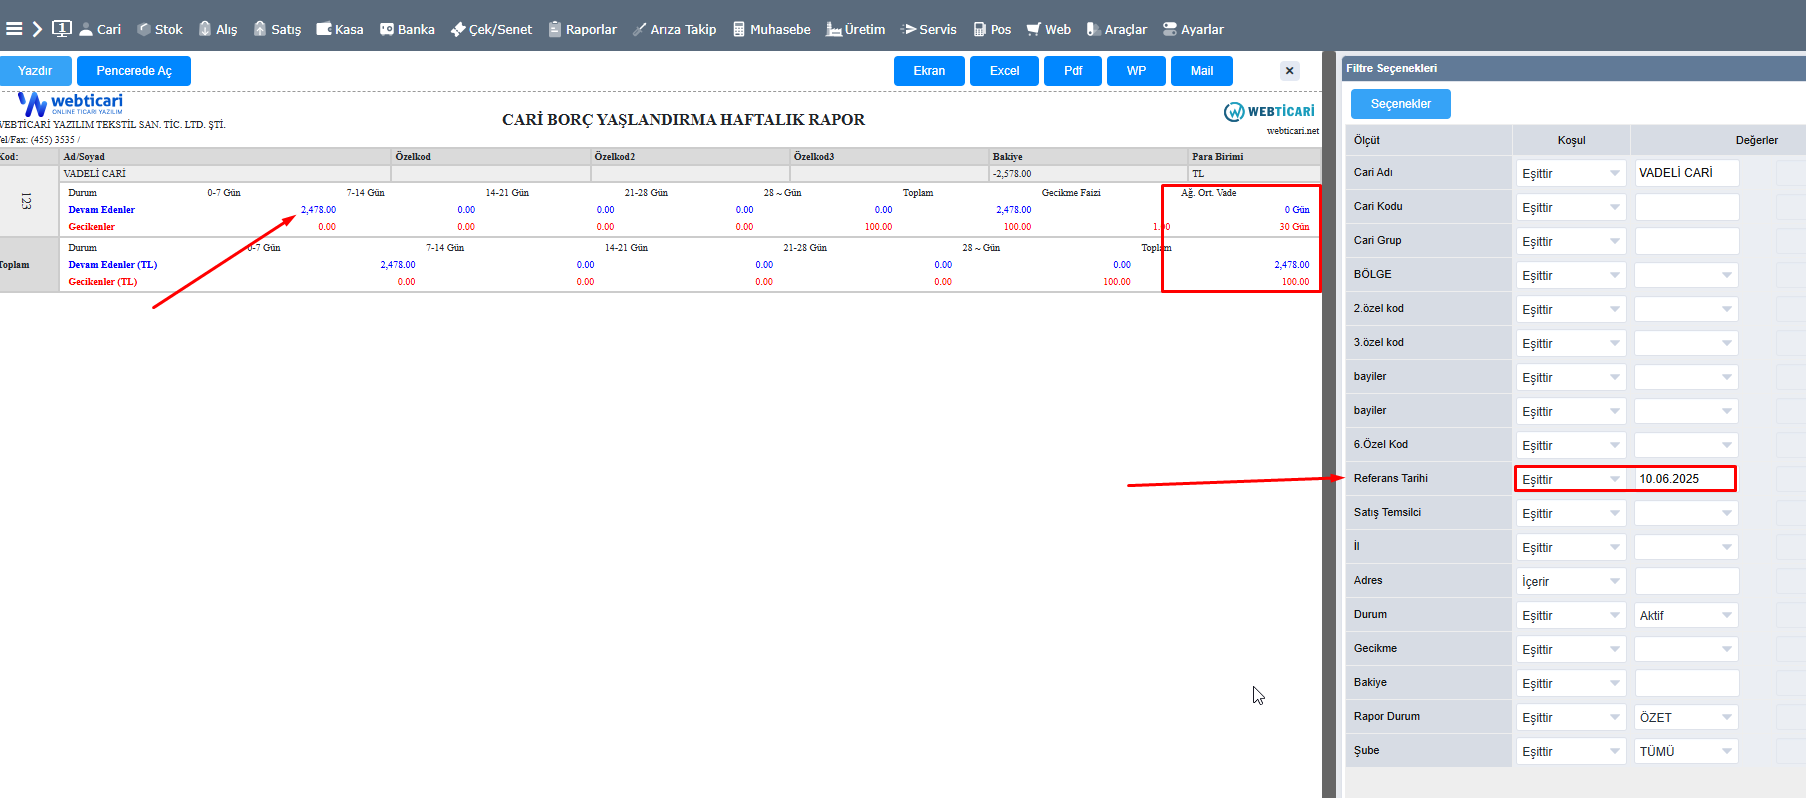The width and height of the screenshot is (1806, 798).
Task: Open the Raporlar menu
Action: pos(582,29)
